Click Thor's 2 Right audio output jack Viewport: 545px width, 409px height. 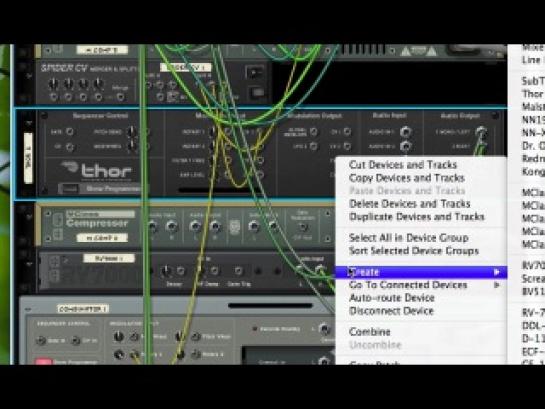coord(481,146)
